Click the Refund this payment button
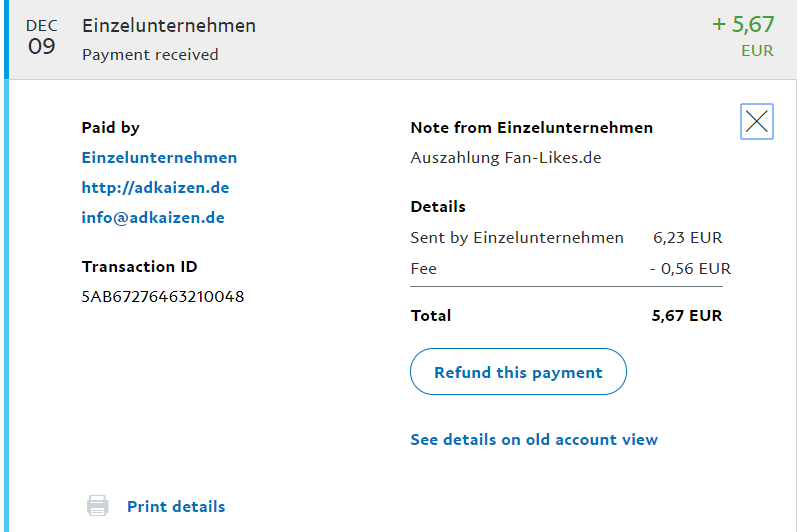 click(x=518, y=372)
